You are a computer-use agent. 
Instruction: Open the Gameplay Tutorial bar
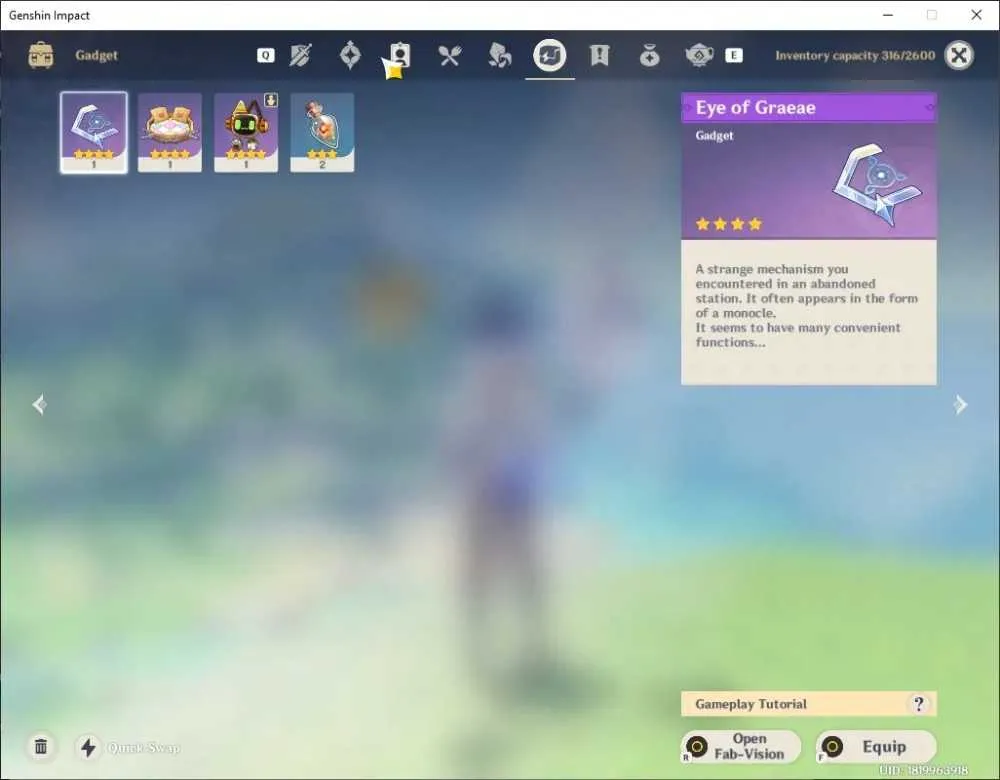(809, 703)
